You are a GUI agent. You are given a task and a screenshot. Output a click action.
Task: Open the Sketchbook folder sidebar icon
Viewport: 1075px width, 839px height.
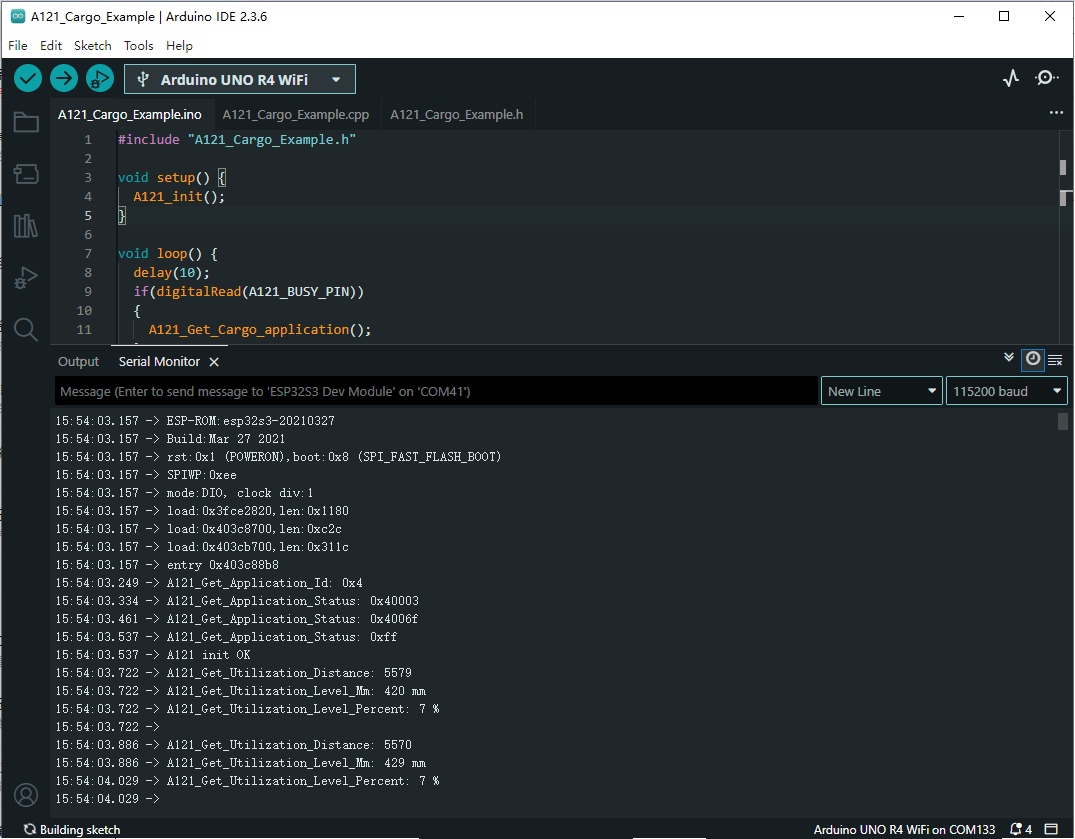pyautogui.click(x=26, y=122)
